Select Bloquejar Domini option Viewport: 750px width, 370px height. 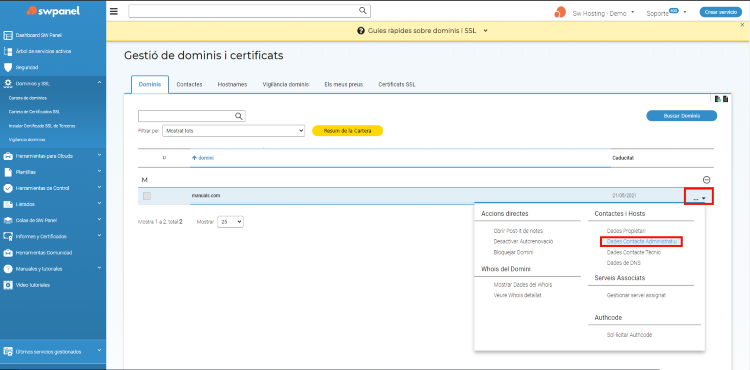pos(513,252)
